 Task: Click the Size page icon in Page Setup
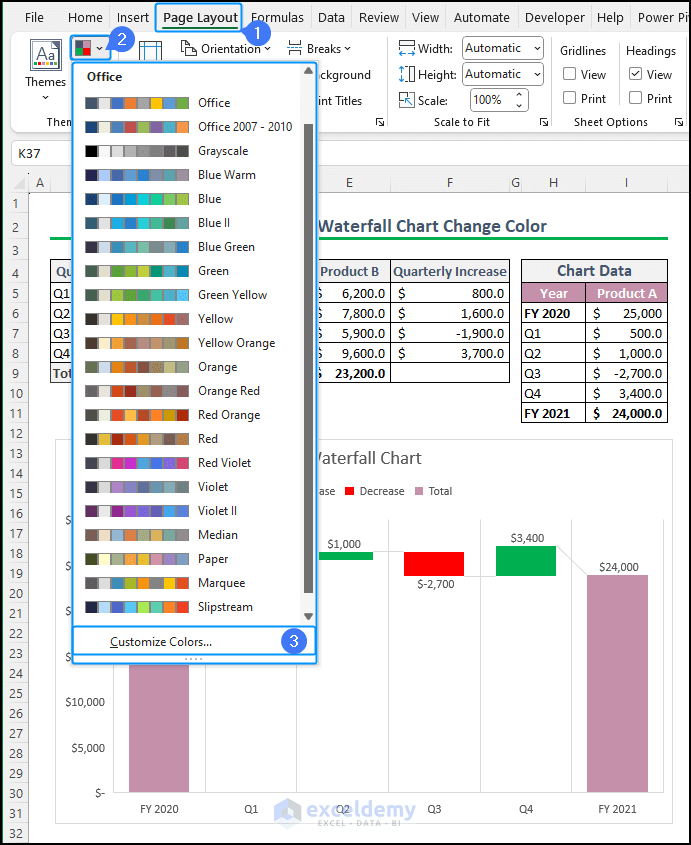(150, 51)
